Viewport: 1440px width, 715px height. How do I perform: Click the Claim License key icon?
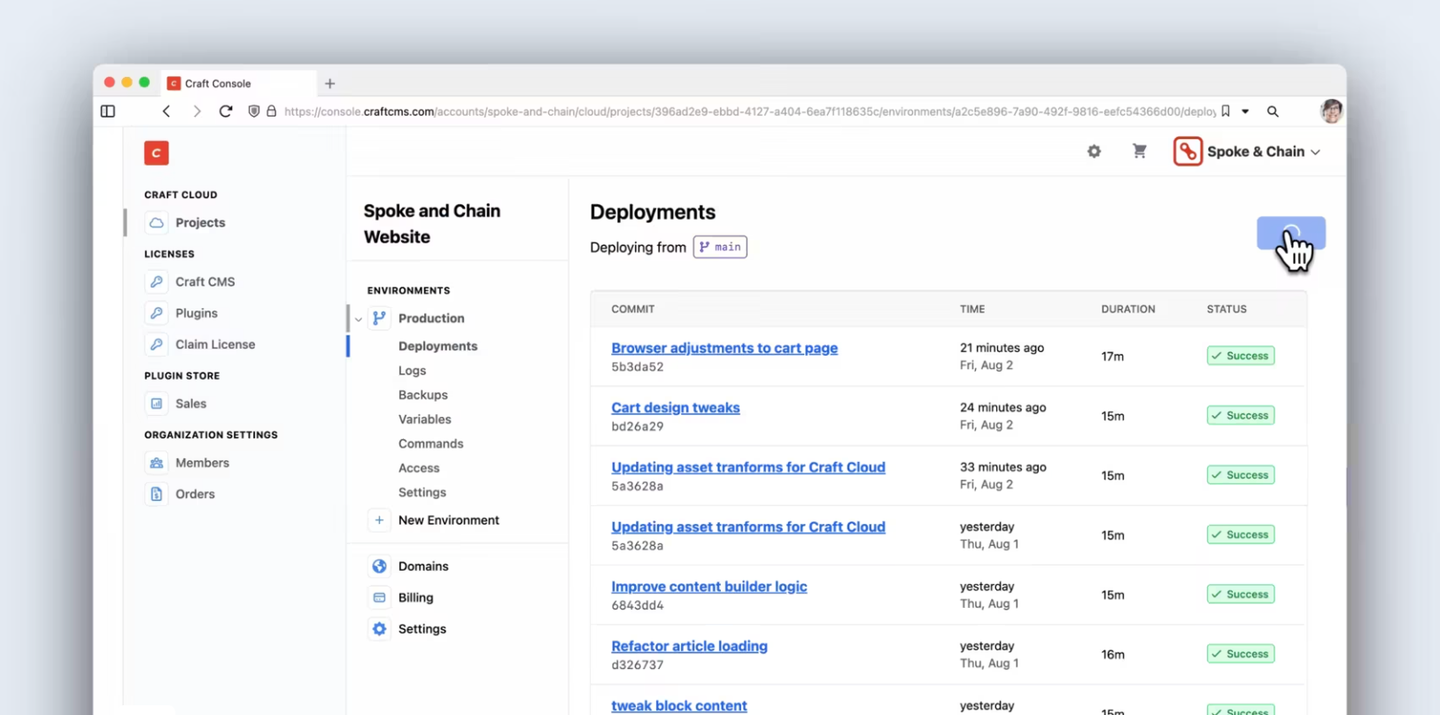(x=156, y=344)
